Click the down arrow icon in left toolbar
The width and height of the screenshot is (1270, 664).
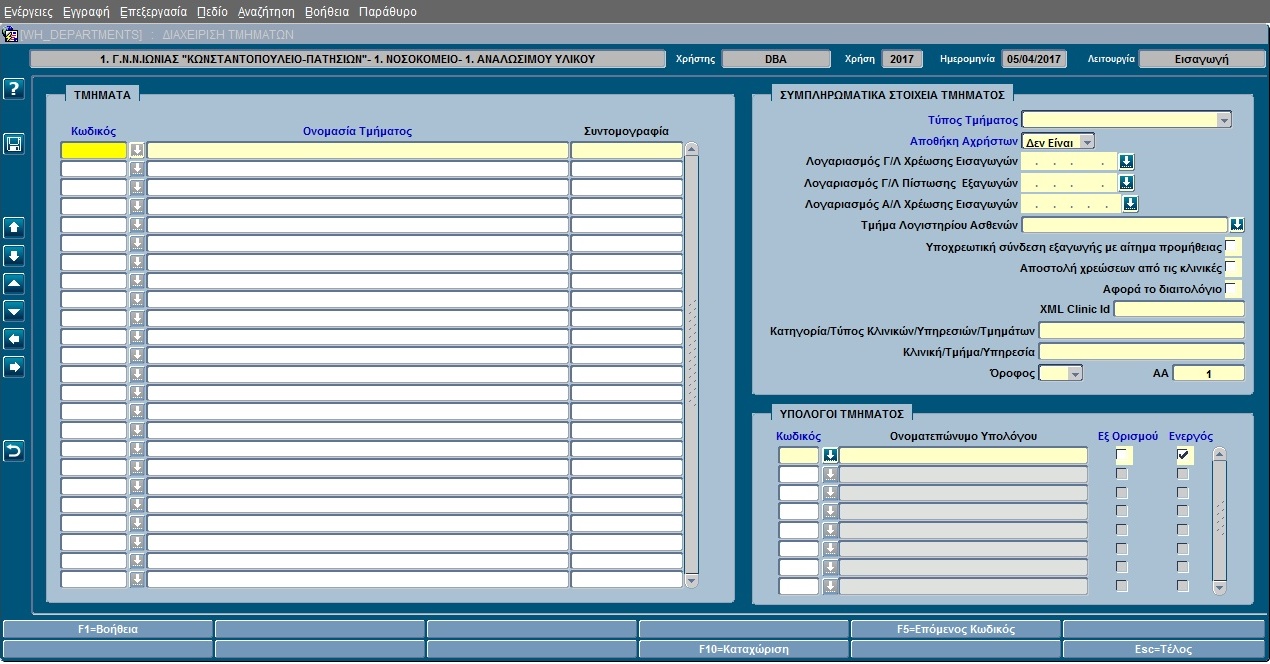pos(14,256)
